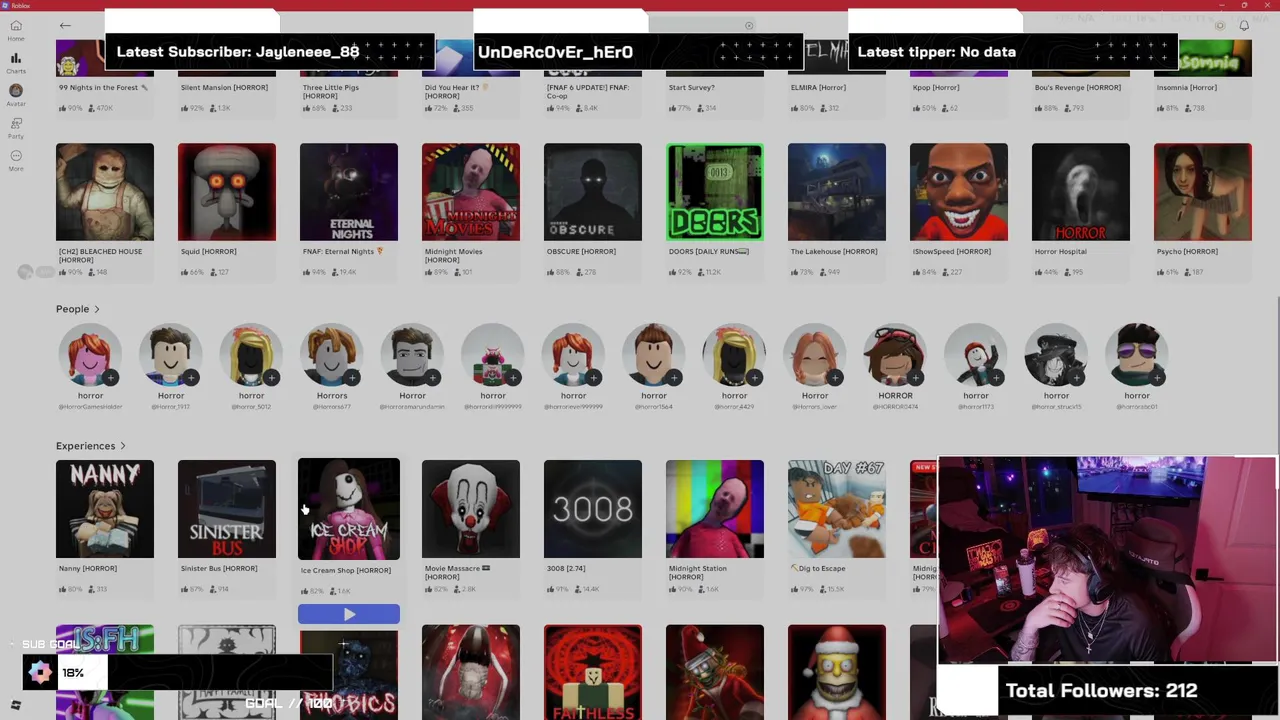
Task: Click the 'Kpop [Horror]' title
Action: coord(936,87)
